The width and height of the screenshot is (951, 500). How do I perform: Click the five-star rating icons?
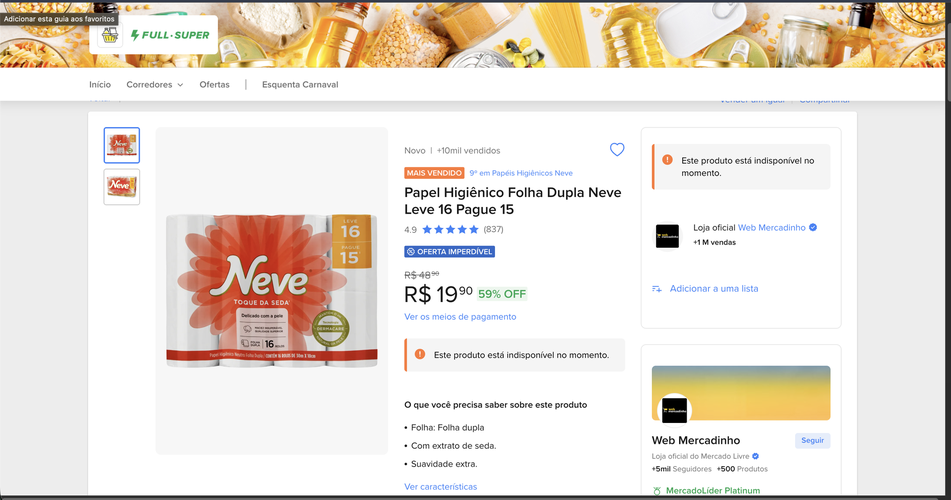tap(451, 229)
